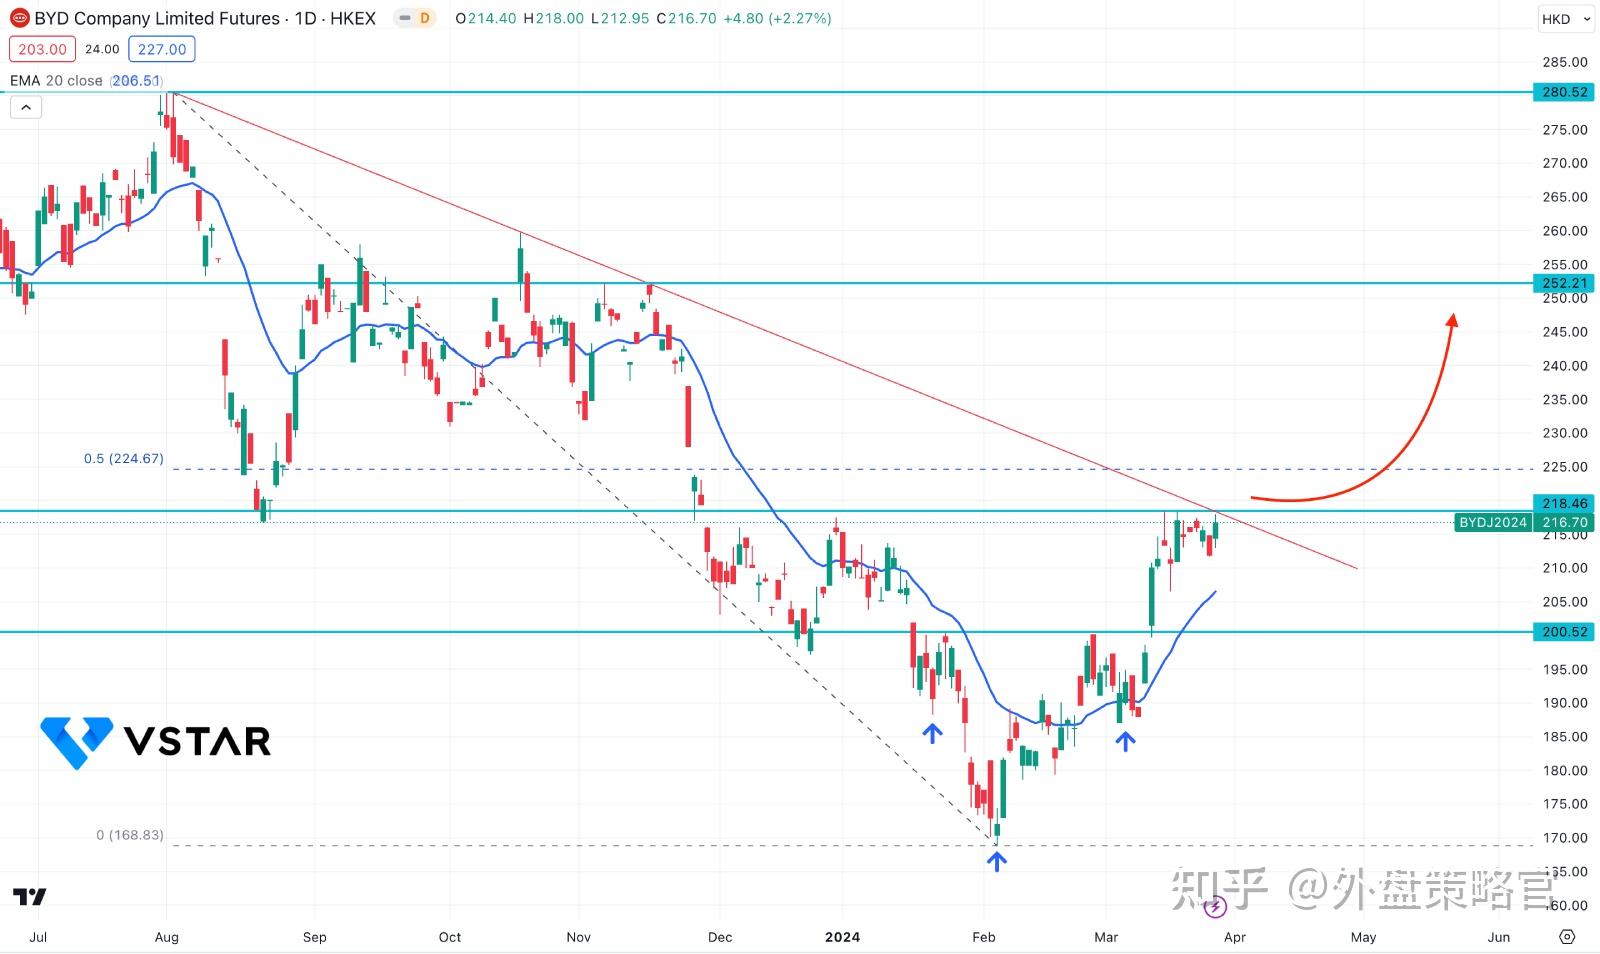
Task: Click the high value H218.00
Action: coord(554,18)
